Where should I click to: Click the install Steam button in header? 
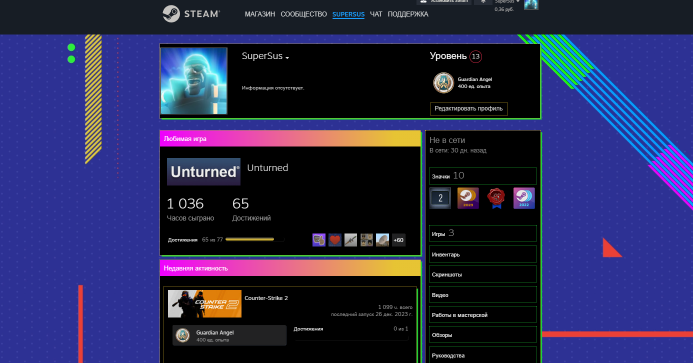444,2
